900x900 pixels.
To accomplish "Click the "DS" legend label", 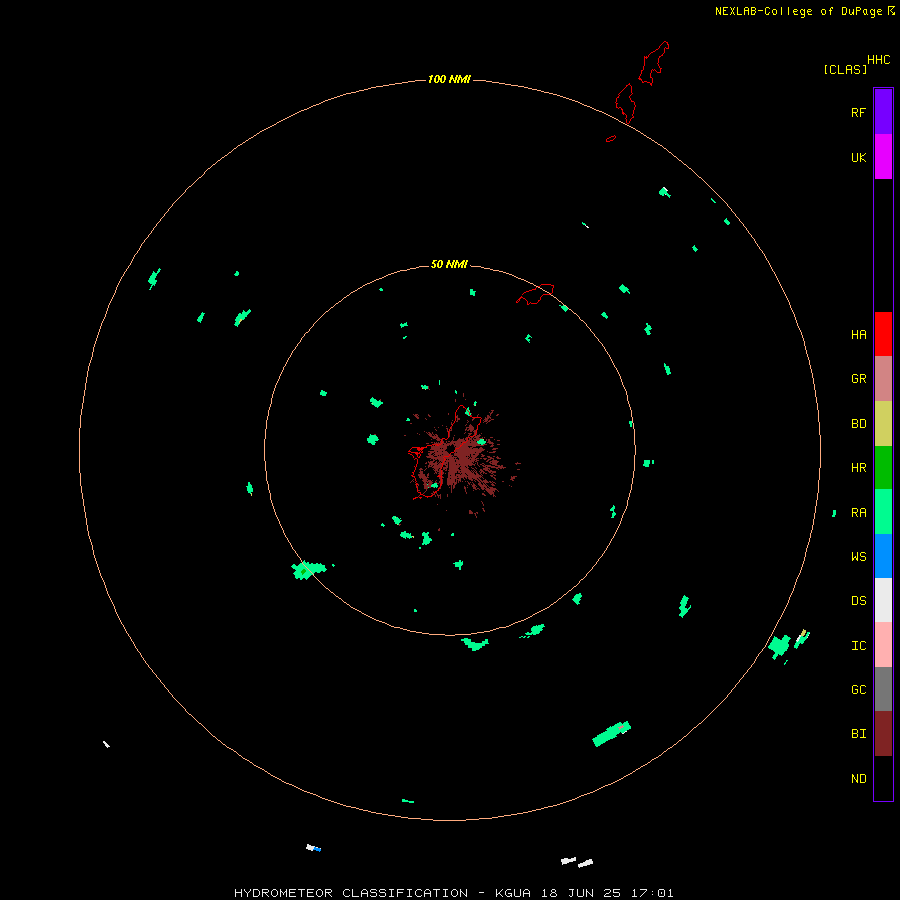I will [x=859, y=601].
